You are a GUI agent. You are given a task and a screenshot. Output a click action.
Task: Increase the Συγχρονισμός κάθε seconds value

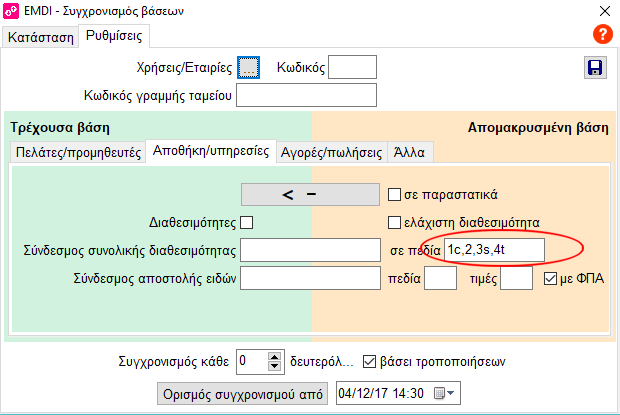(274, 357)
